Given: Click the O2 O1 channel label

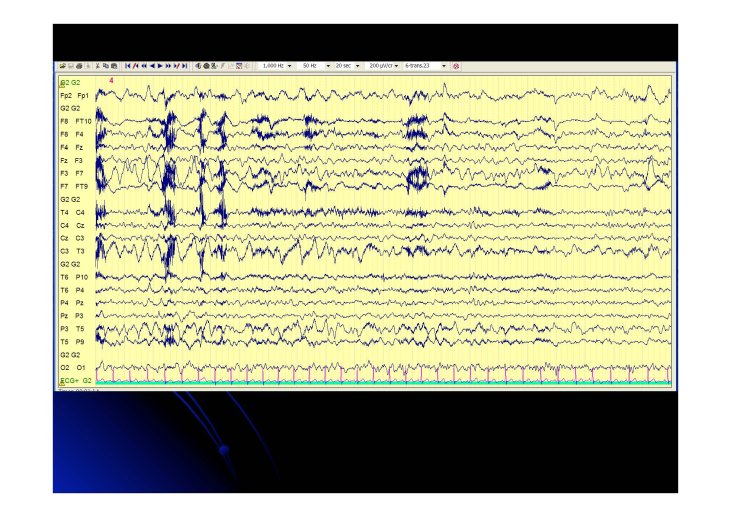Looking at the screenshot, I should [x=73, y=368].
